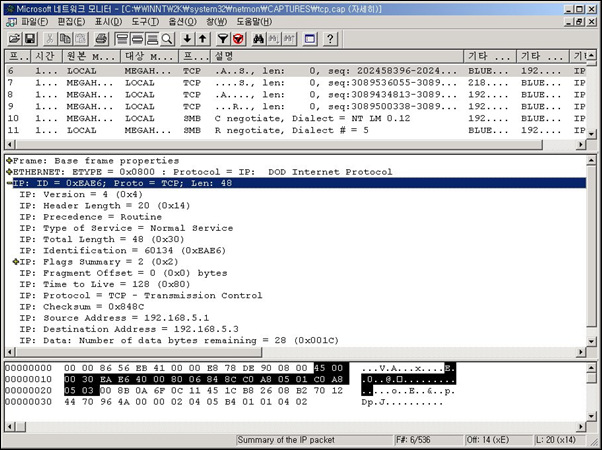Open the 편집(E) menu
Image resolution: width=602 pixels, height=450 pixels.
point(71,22)
